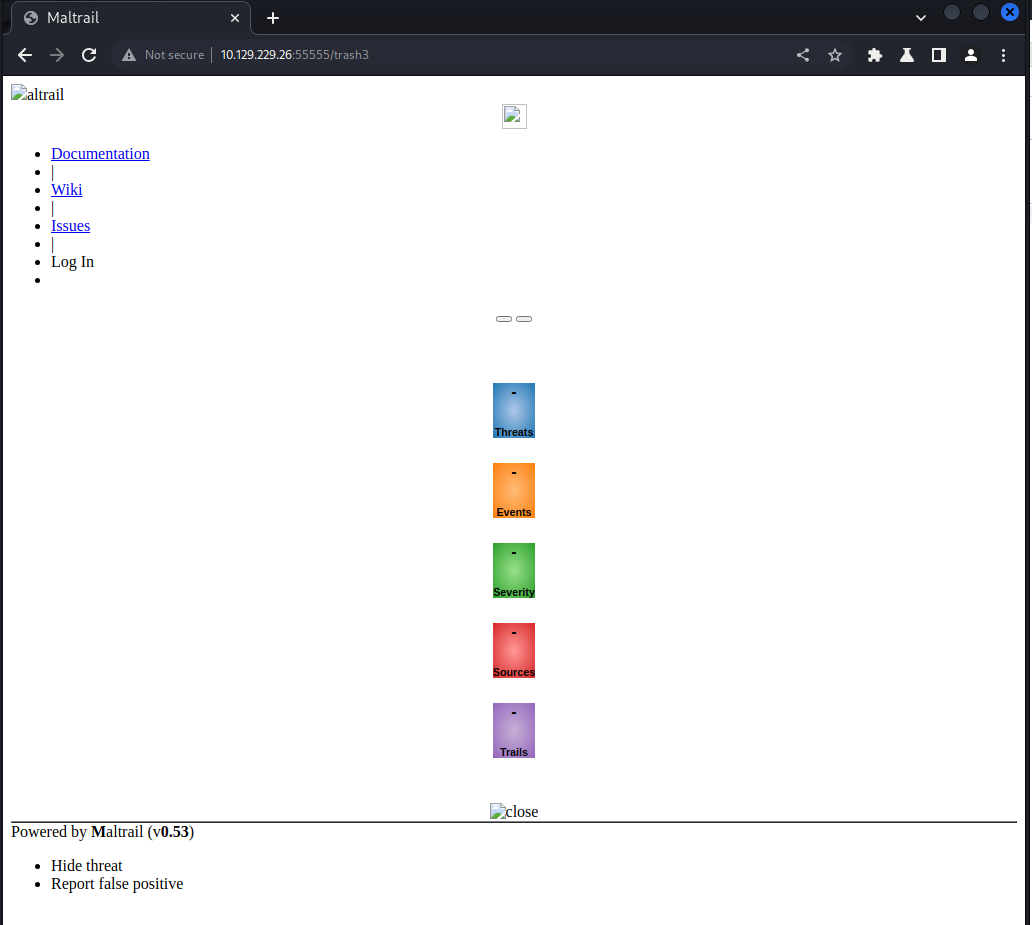Screen dimensions: 1032x925
Task: Expand the tab search chevron
Action: [921, 18]
